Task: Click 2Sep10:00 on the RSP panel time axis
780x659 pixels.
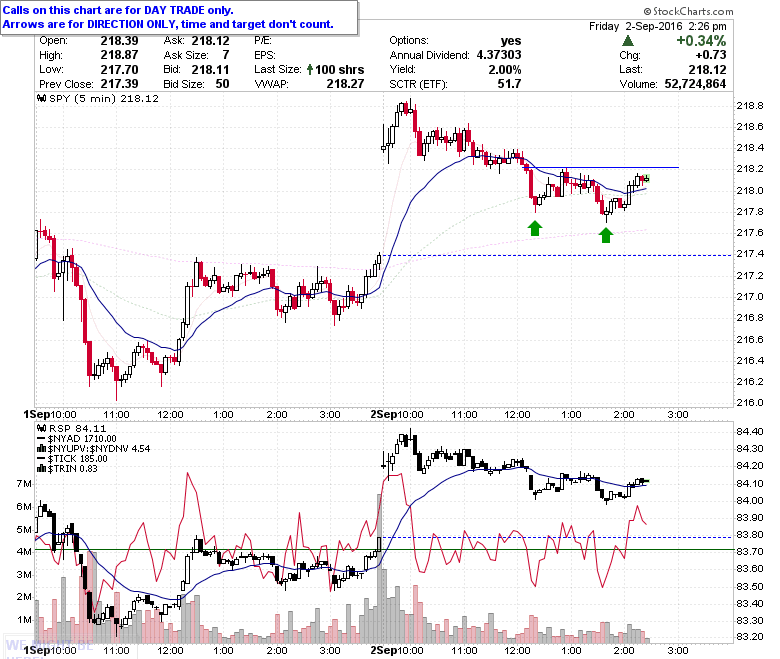Action: (397, 650)
